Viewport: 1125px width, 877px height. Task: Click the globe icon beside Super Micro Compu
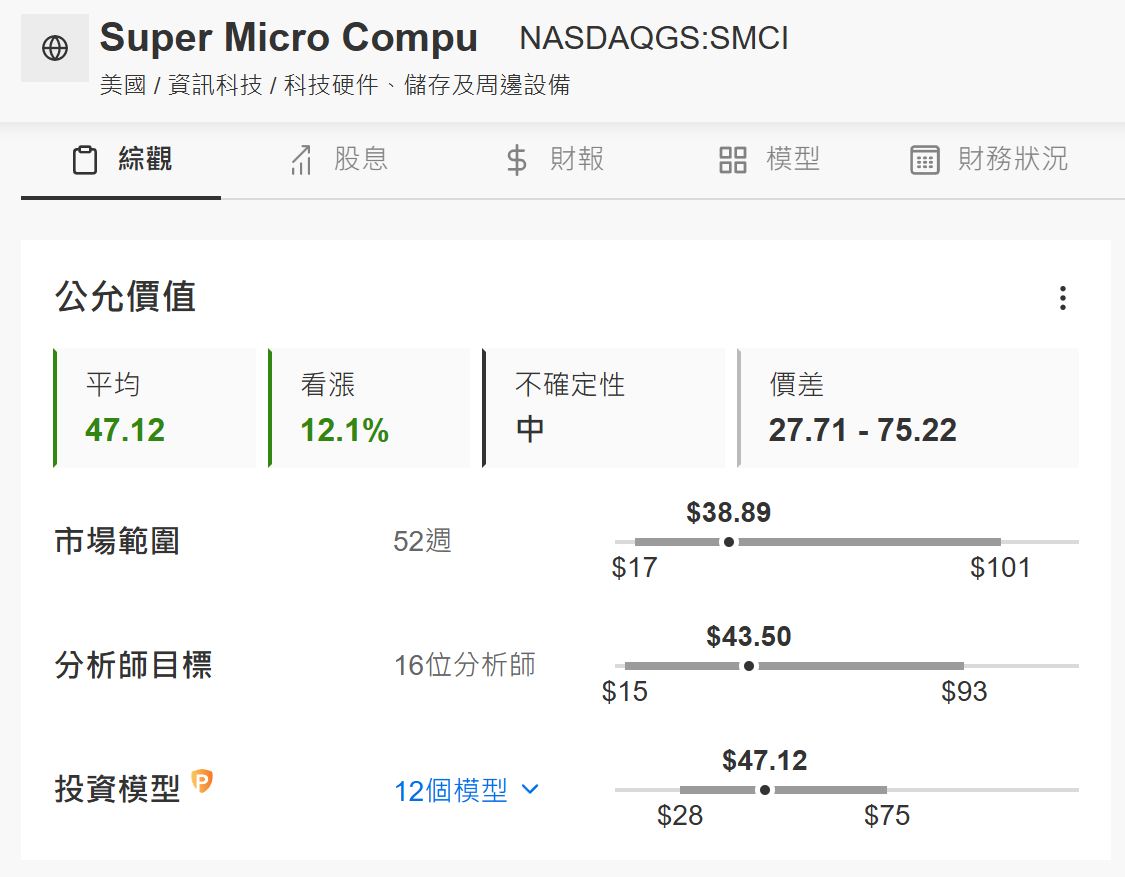[55, 48]
